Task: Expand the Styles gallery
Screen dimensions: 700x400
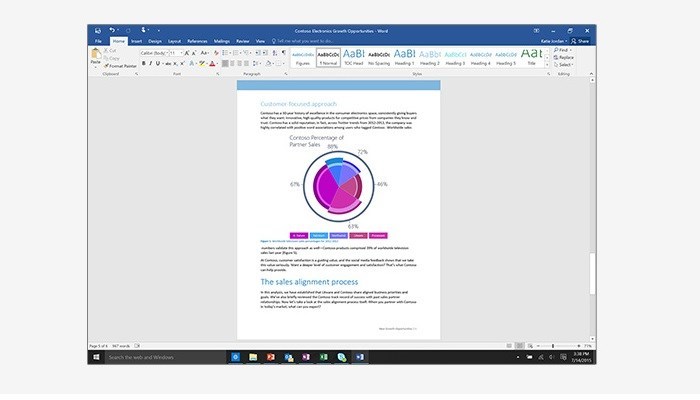Action: 548,66
